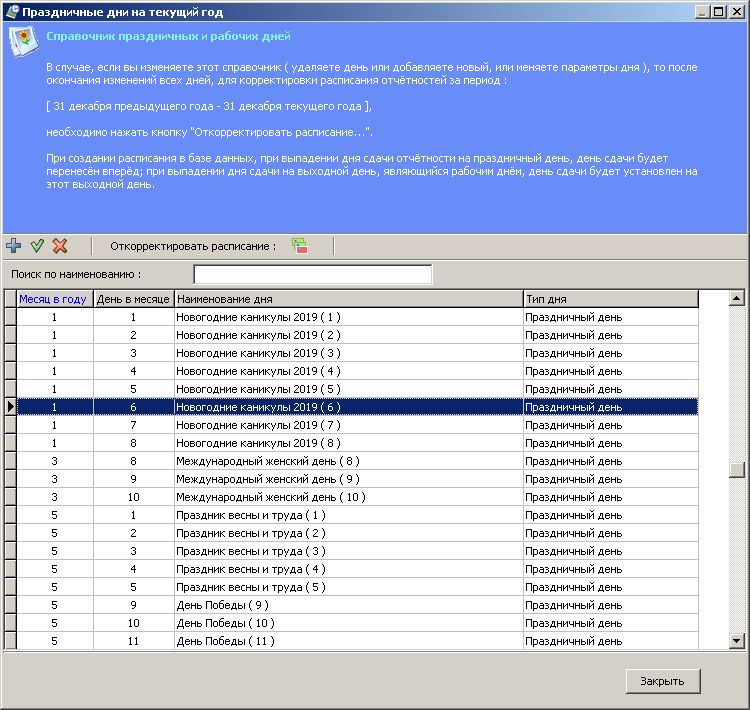This screenshot has height=710, width=750.
Task: Click the green checkmark save icon
Action: (x=37, y=246)
